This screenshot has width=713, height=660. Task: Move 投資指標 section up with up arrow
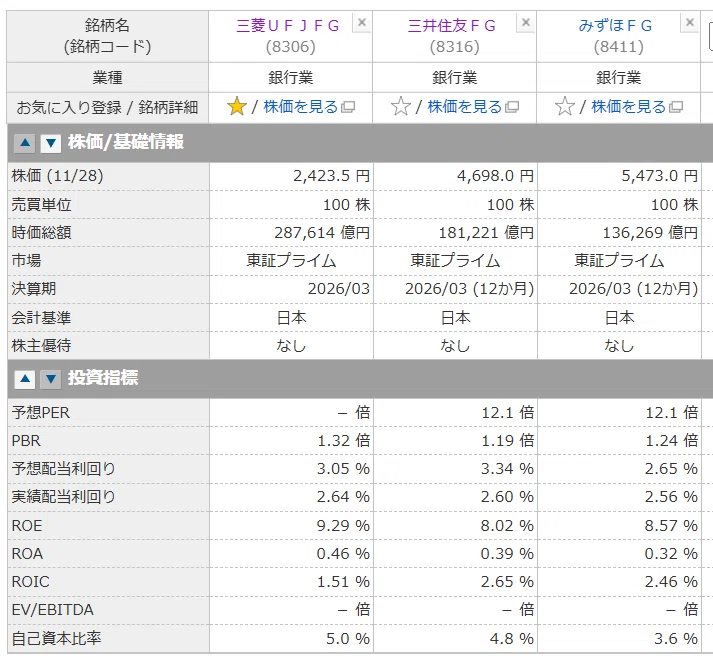[x=25, y=379]
